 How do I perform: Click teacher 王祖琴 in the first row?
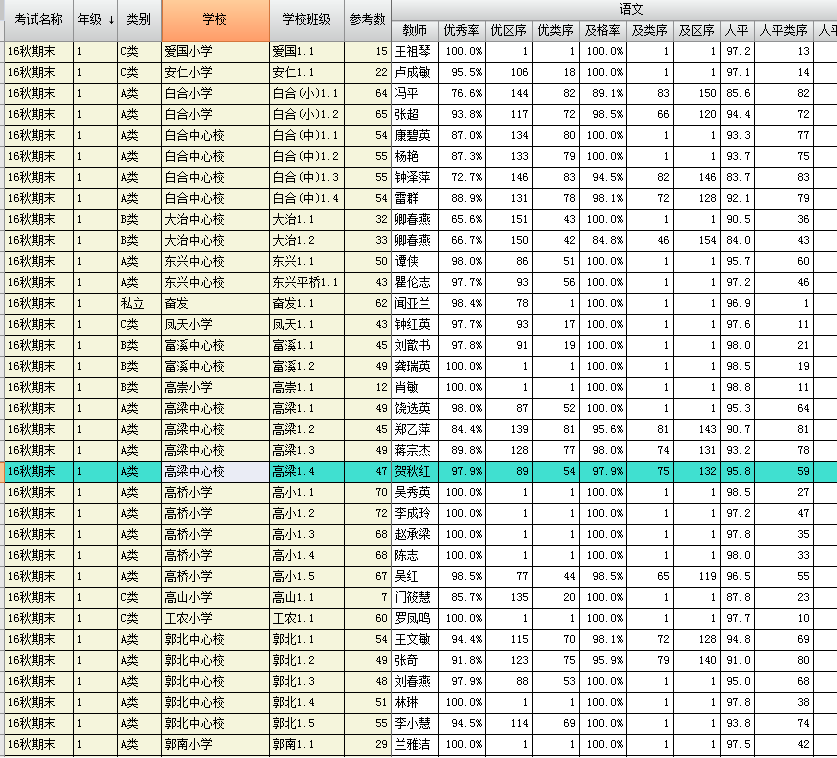pyautogui.click(x=414, y=51)
